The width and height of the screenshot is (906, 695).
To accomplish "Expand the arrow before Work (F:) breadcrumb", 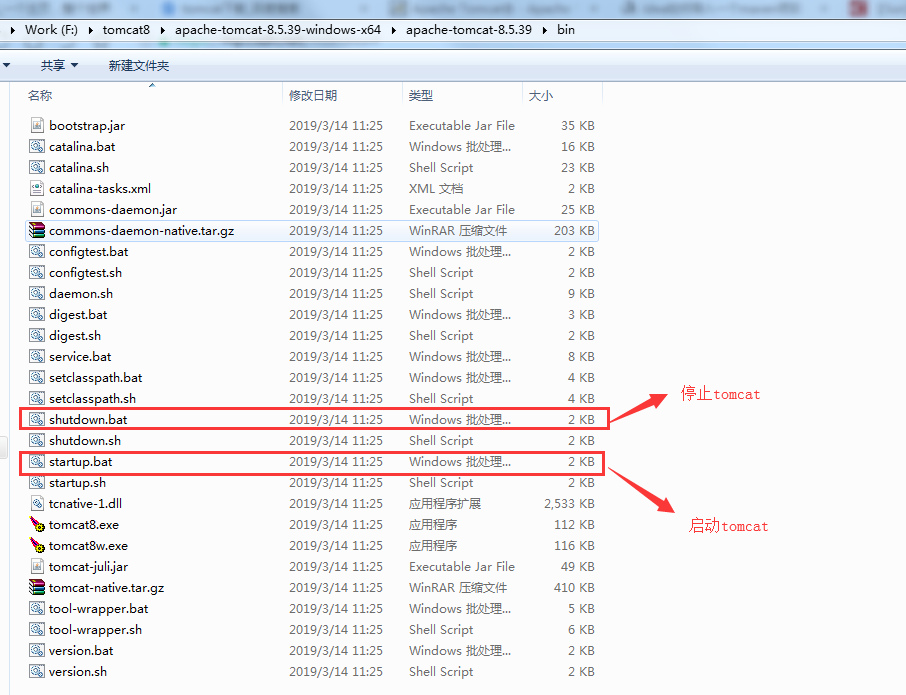I will tap(13, 30).
